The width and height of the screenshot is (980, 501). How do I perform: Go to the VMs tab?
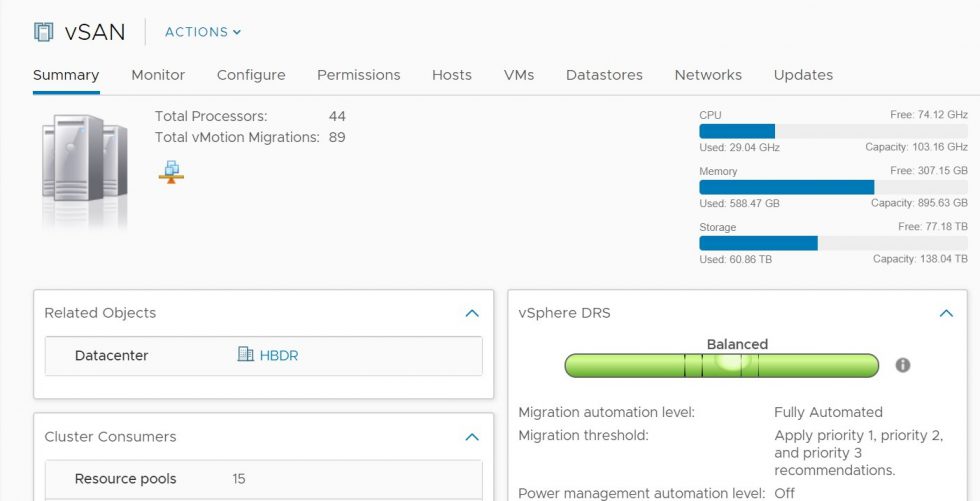pos(519,75)
